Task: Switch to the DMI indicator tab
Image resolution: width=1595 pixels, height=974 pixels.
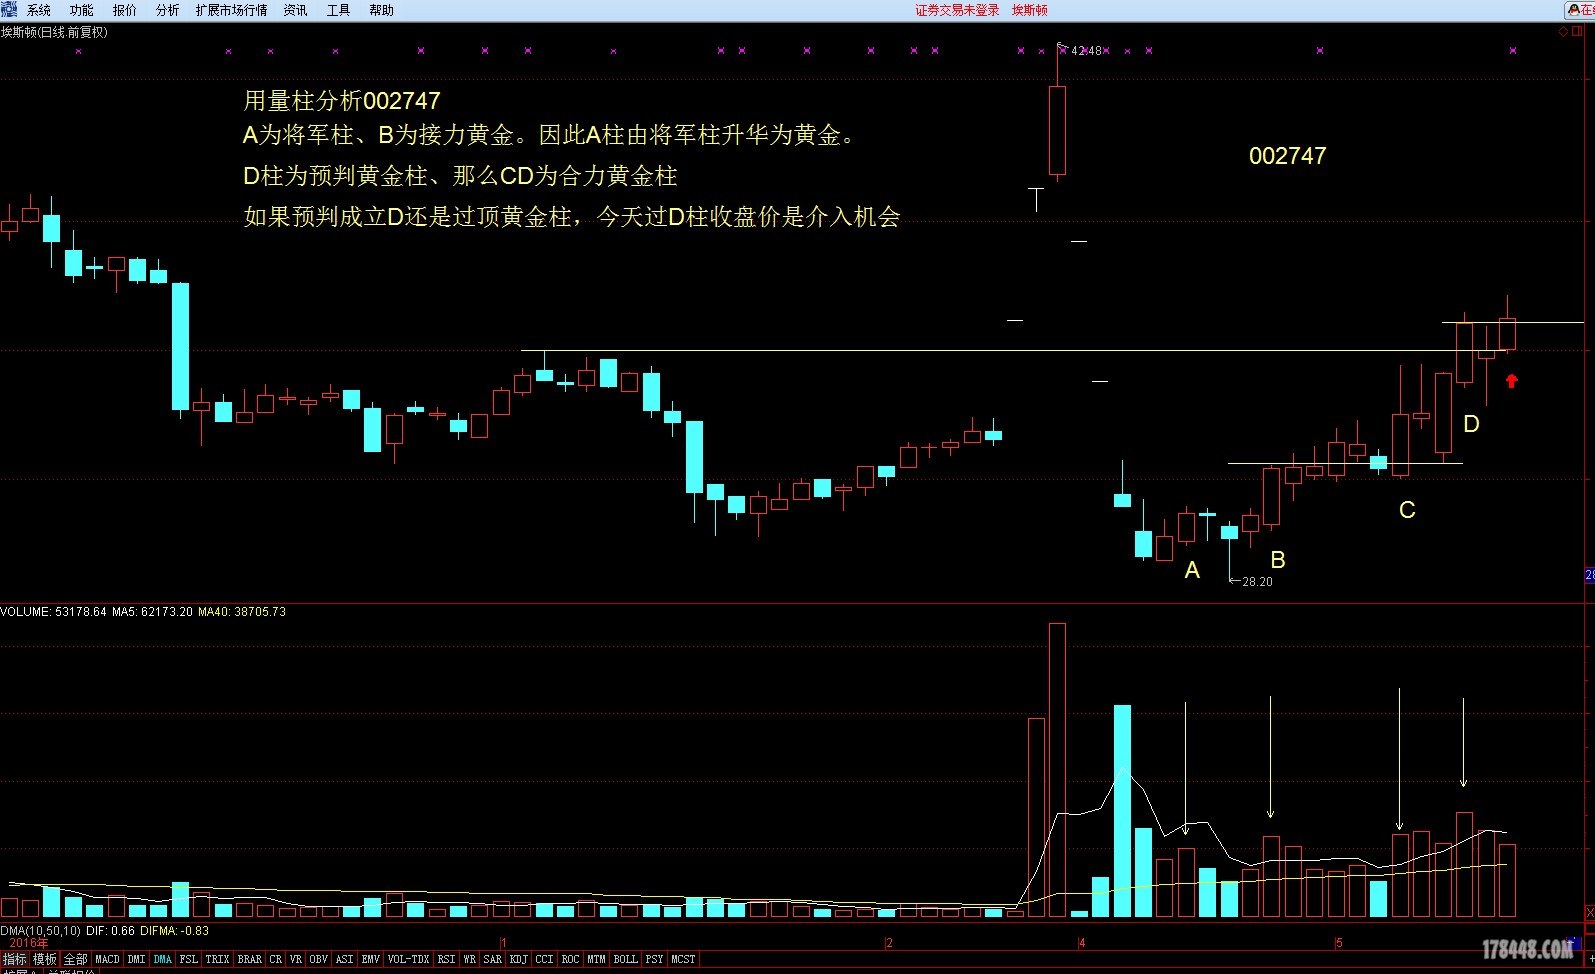Action: pos(136,959)
